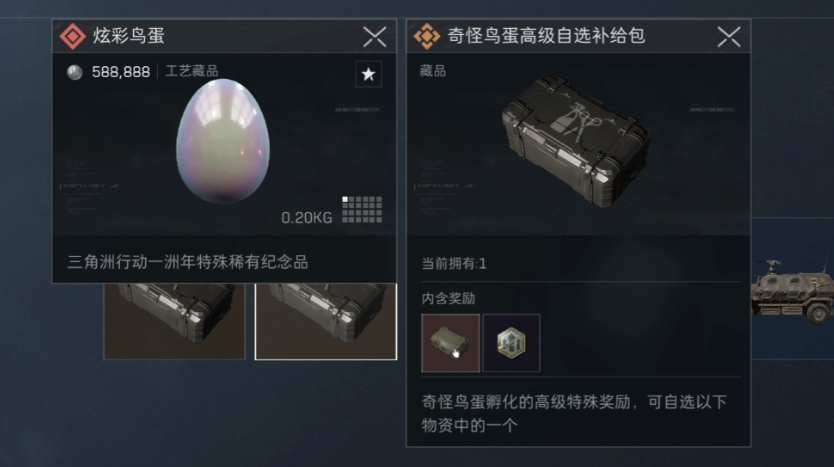The width and height of the screenshot is (834, 467).
Task: Click the armored vehicle item on right edge
Action: tap(793, 290)
